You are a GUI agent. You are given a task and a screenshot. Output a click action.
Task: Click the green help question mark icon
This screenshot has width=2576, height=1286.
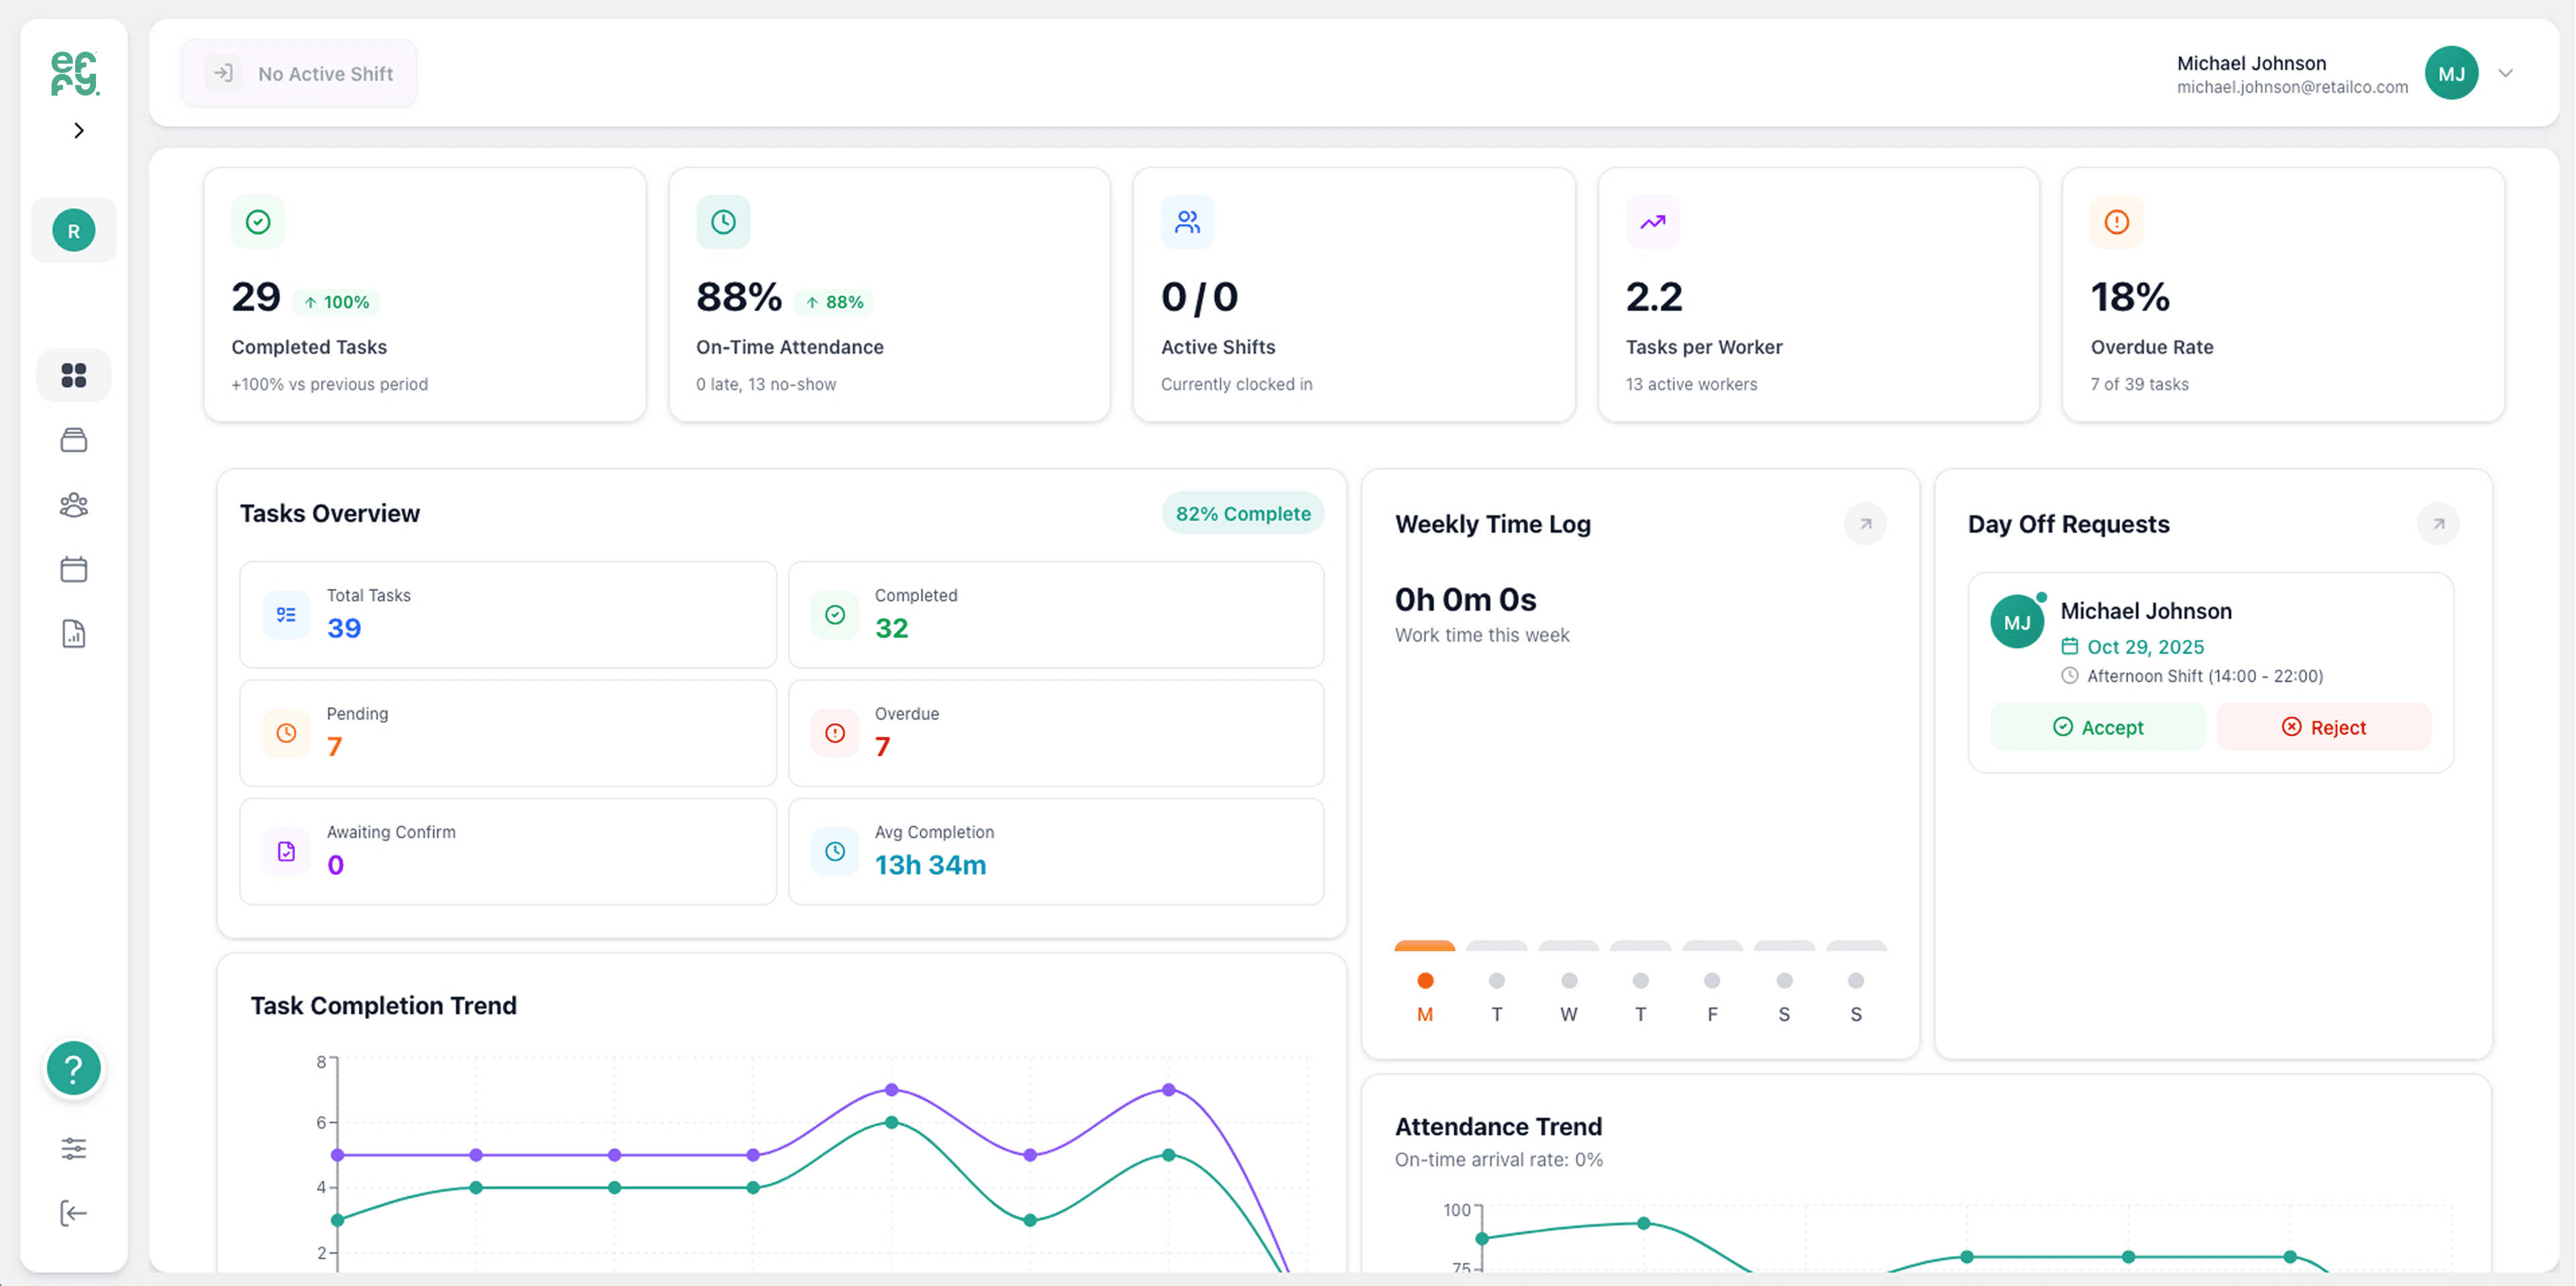tap(73, 1068)
